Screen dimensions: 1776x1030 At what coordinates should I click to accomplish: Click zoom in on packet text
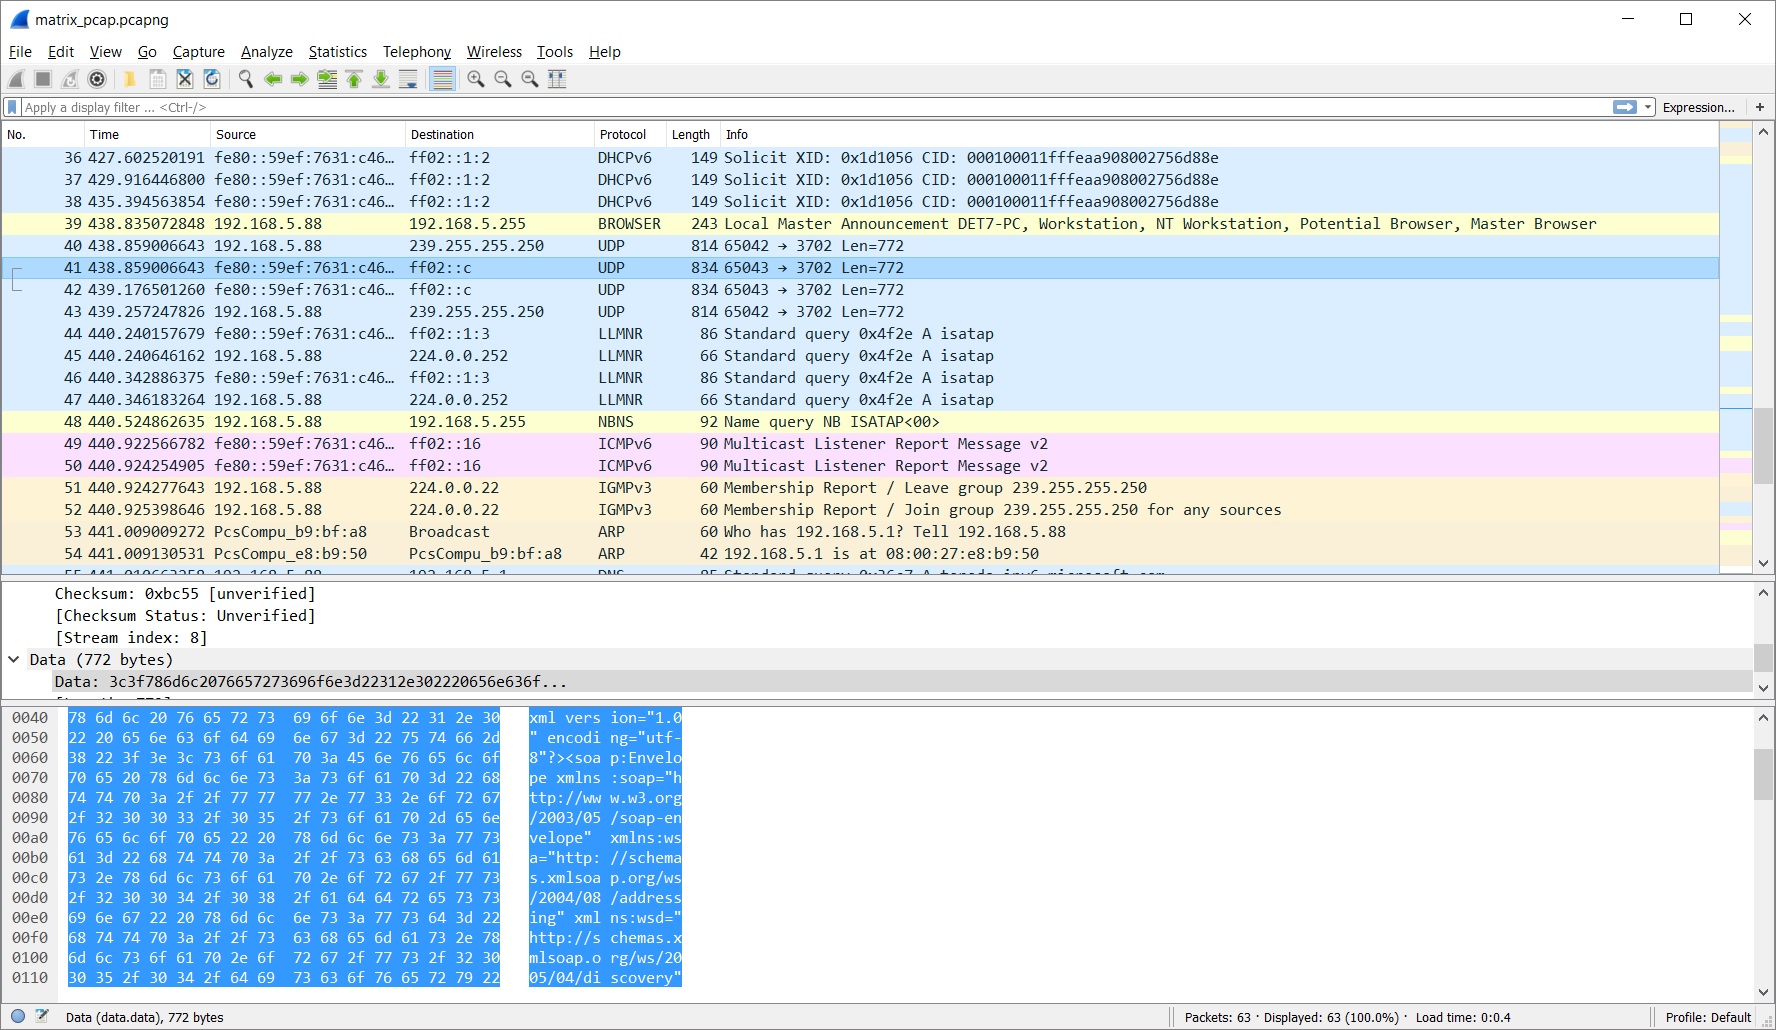(476, 79)
